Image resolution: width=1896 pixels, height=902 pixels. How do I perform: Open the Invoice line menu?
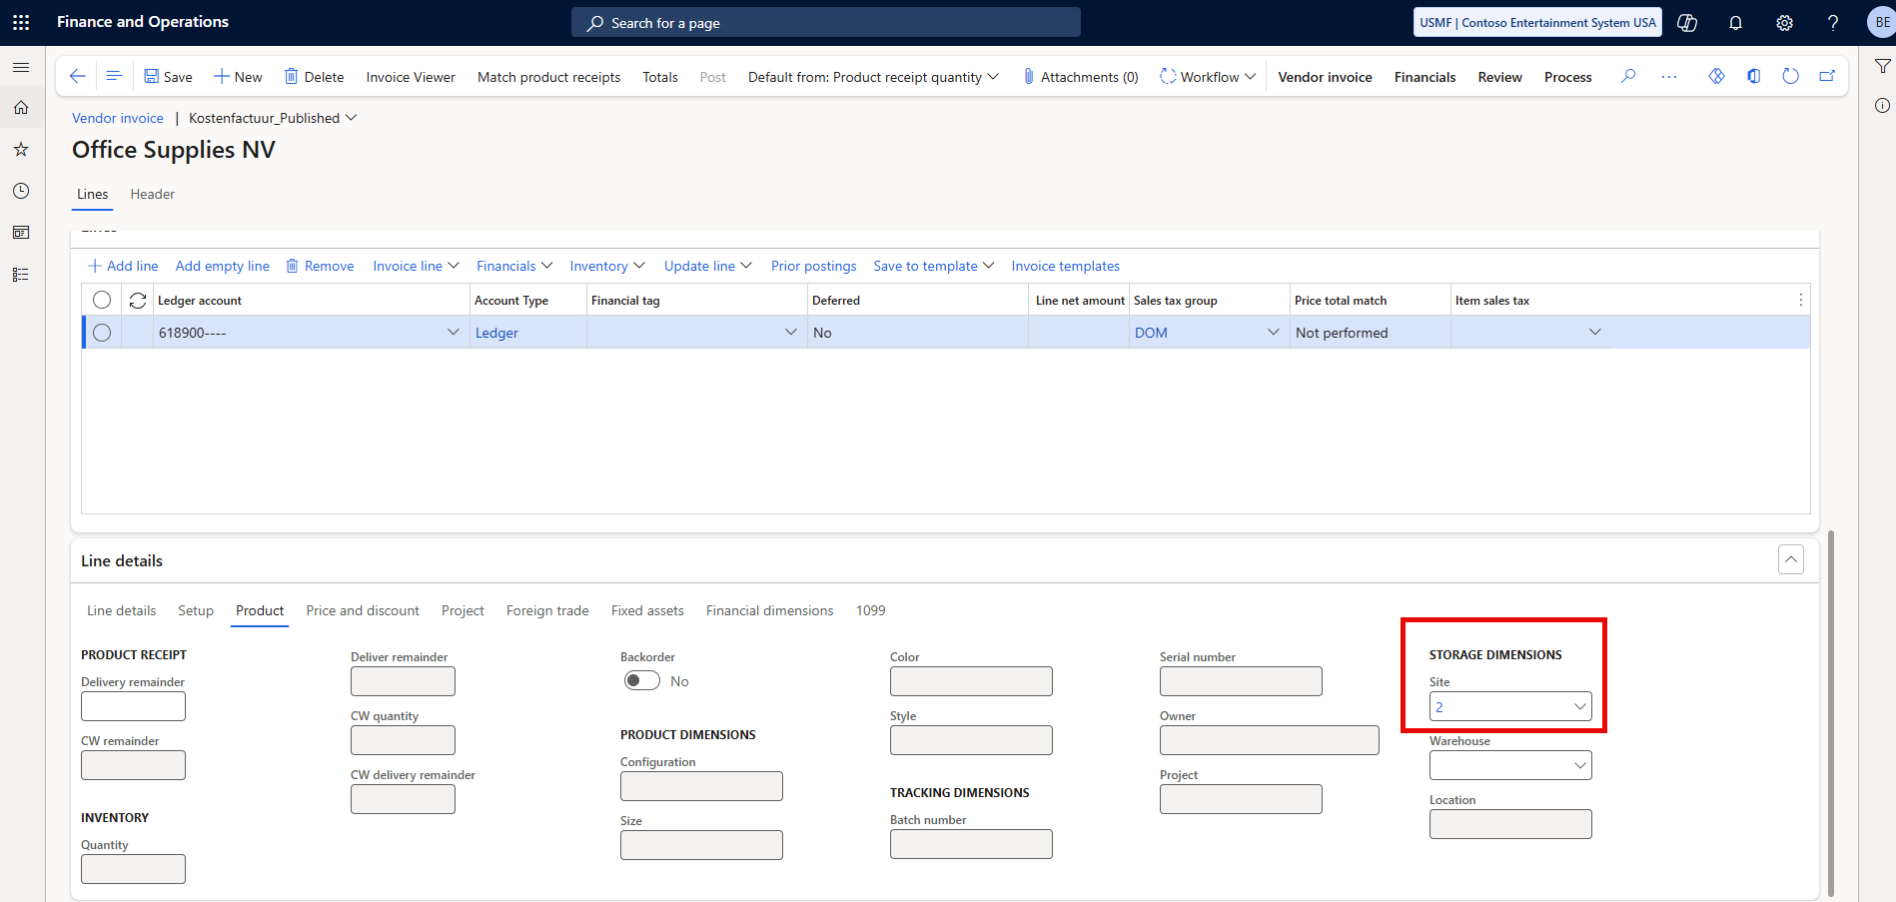(x=416, y=266)
